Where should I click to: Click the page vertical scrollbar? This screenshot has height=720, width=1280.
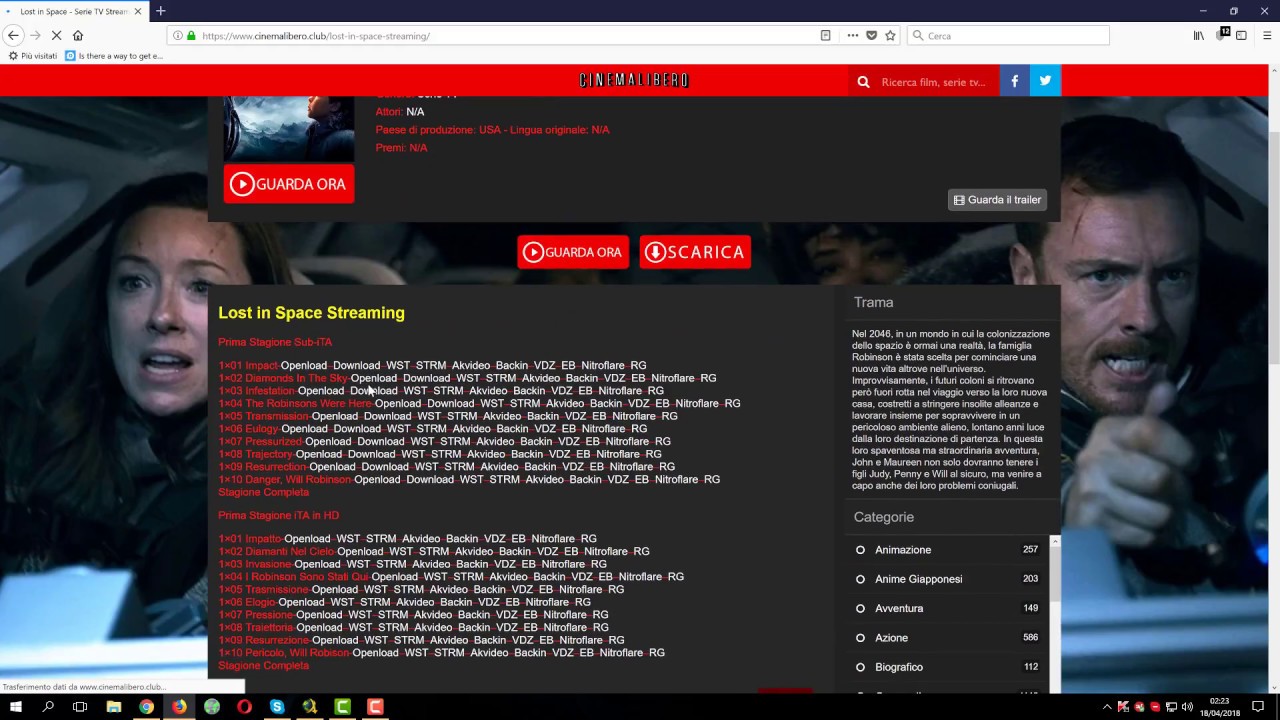(1273, 380)
